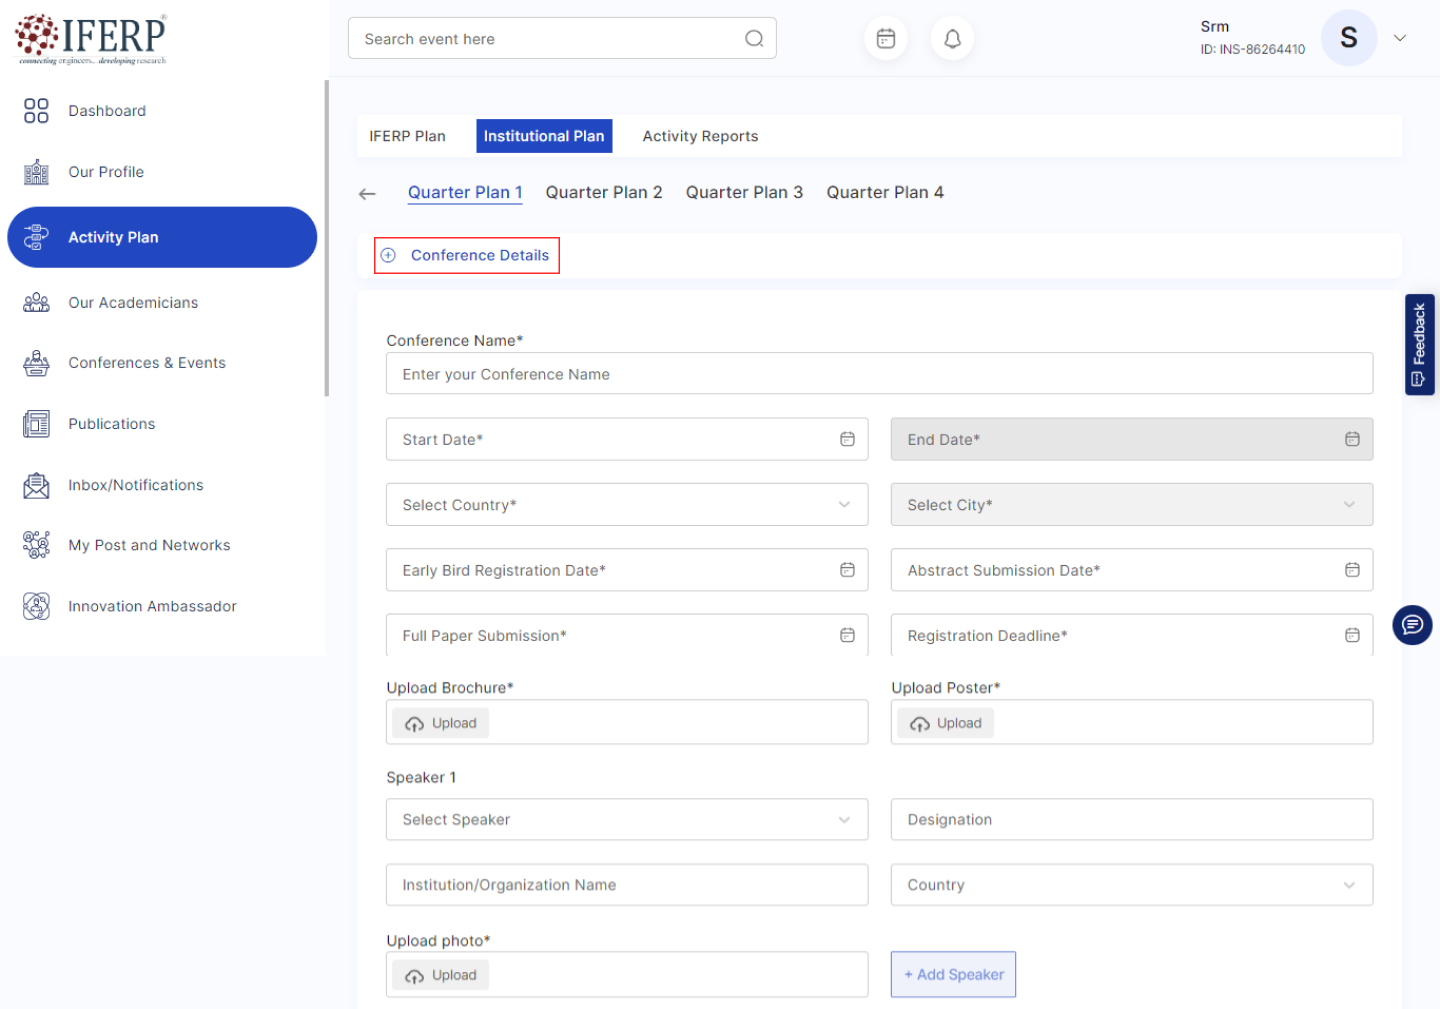Click the Start Date calendar icon
This screenshot has width=1440, height=1009.
pyautogui.click(x=847, y=439)
